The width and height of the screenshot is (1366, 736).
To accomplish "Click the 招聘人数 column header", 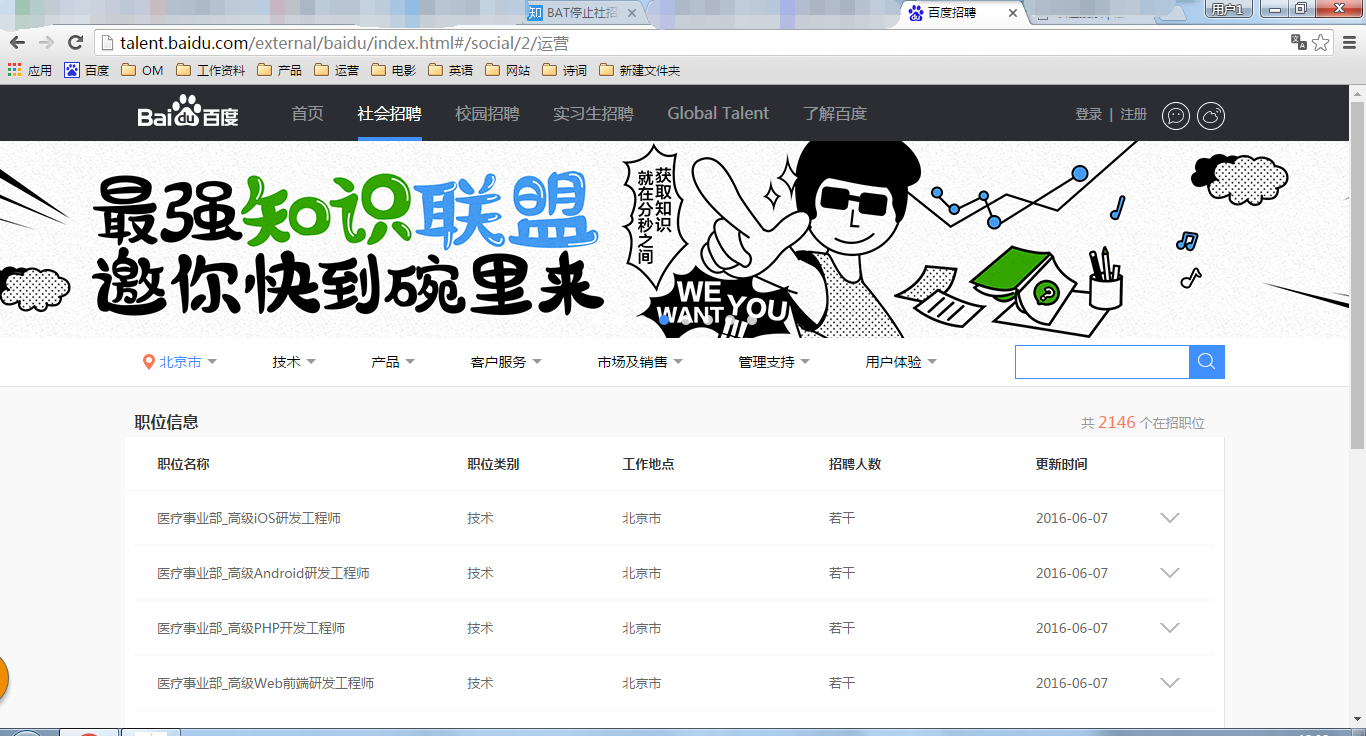I will click(x=855, y=464).
